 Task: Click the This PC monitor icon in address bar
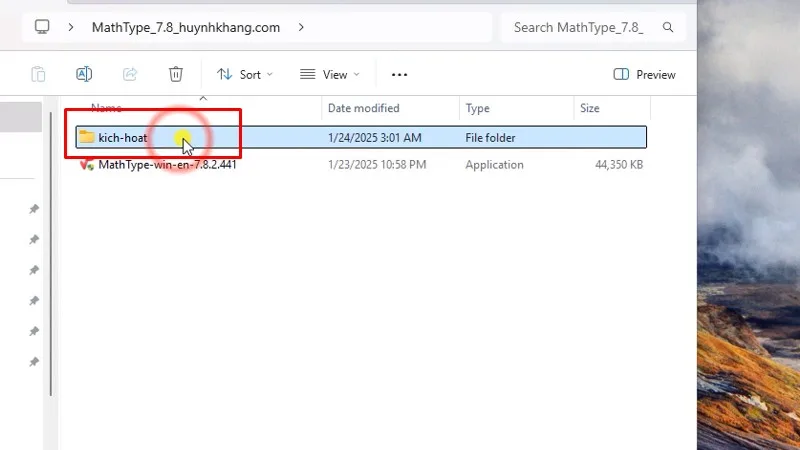[42, 27]
